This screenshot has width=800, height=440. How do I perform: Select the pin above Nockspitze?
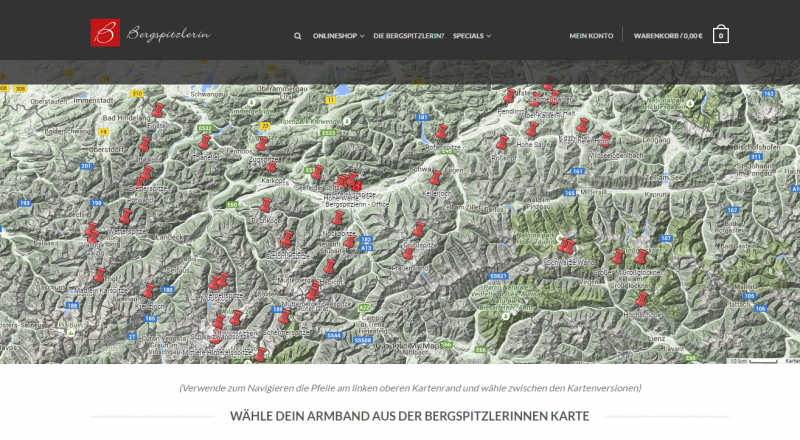[x=338, y=218]
